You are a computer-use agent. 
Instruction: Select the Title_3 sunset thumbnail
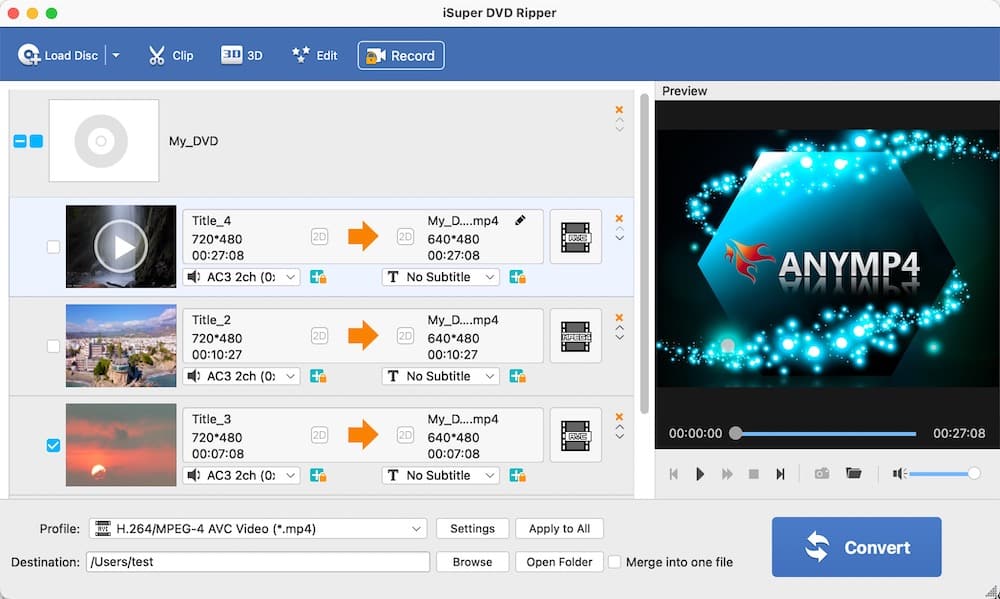point(121,445)
